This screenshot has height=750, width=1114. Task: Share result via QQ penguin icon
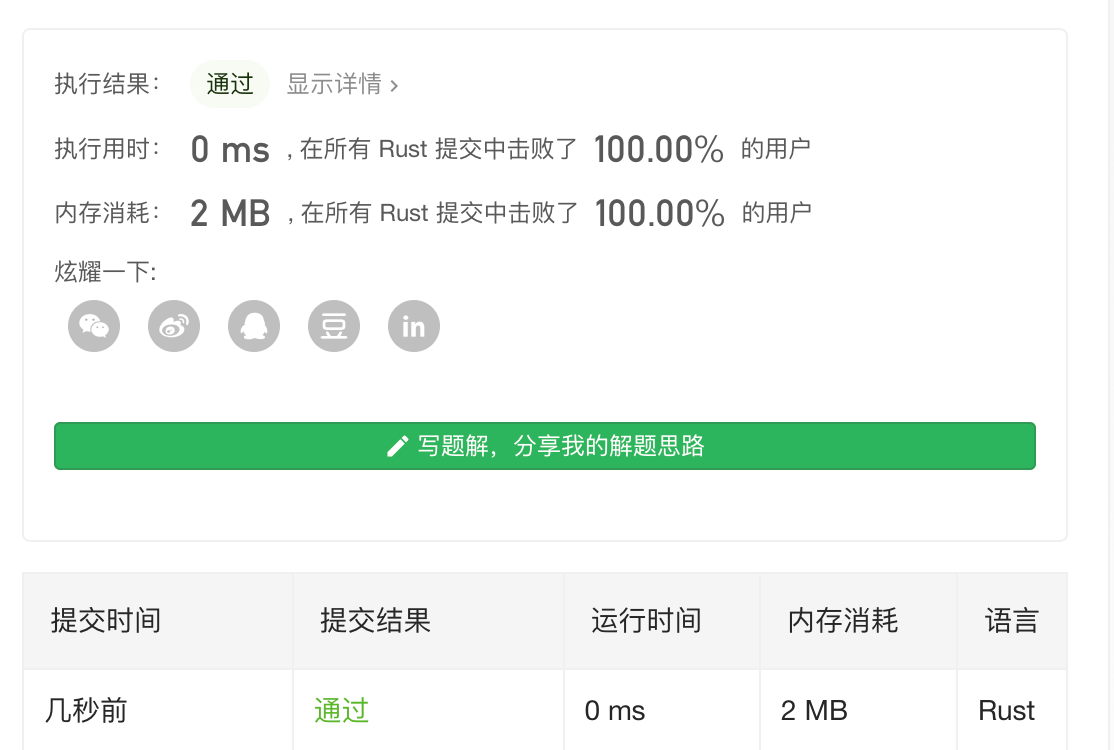click(x=254, y=326)
